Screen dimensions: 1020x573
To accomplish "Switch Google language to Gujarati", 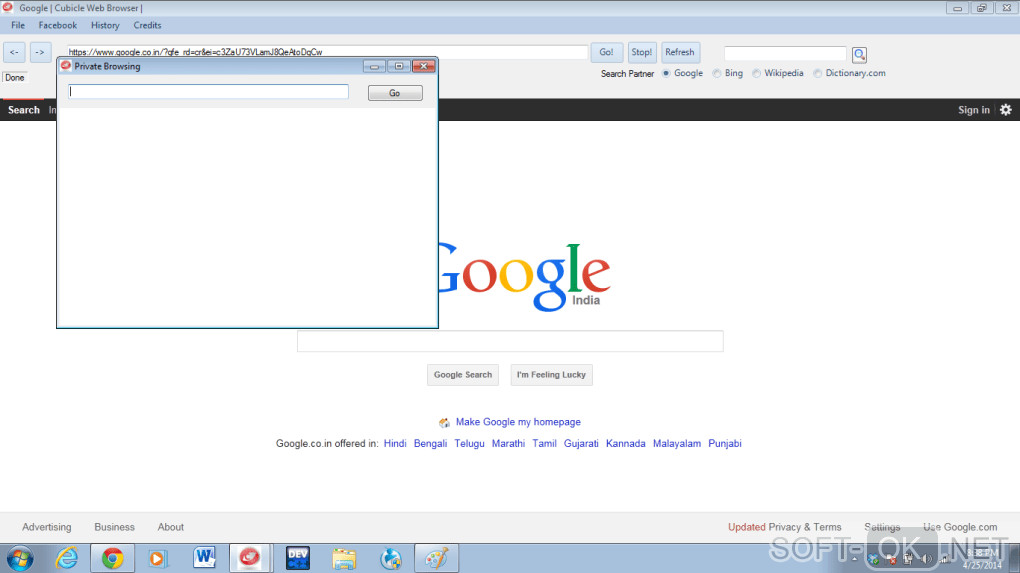I will (581, 444).
